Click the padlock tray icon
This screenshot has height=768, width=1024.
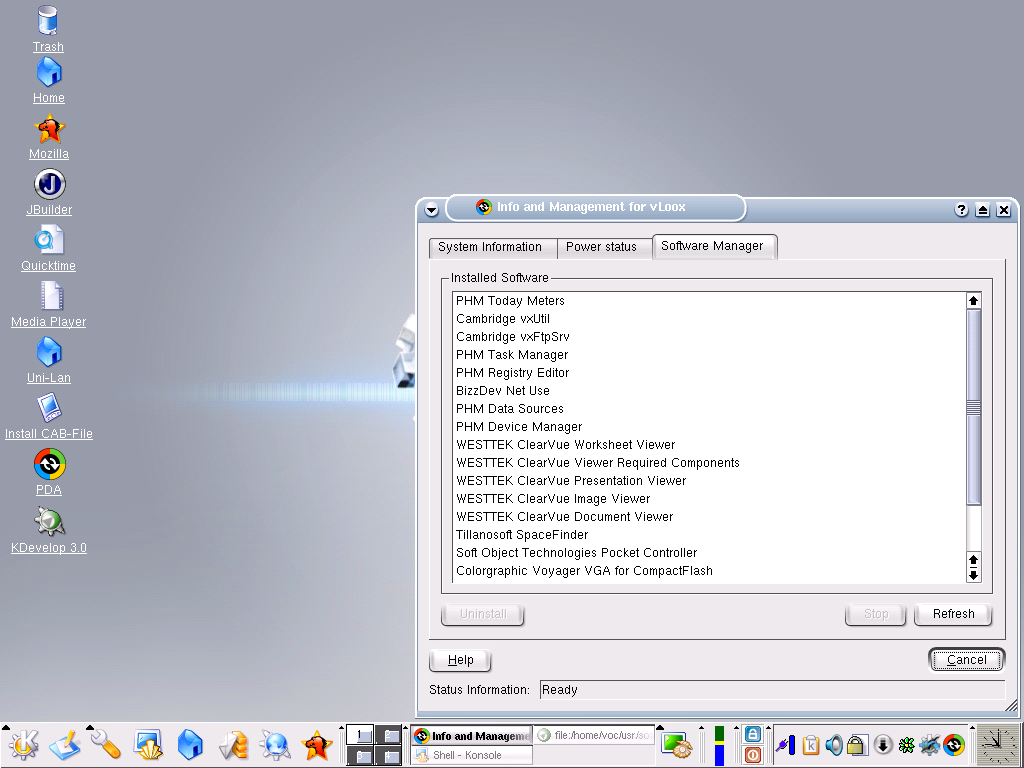(x=856, y=744)
